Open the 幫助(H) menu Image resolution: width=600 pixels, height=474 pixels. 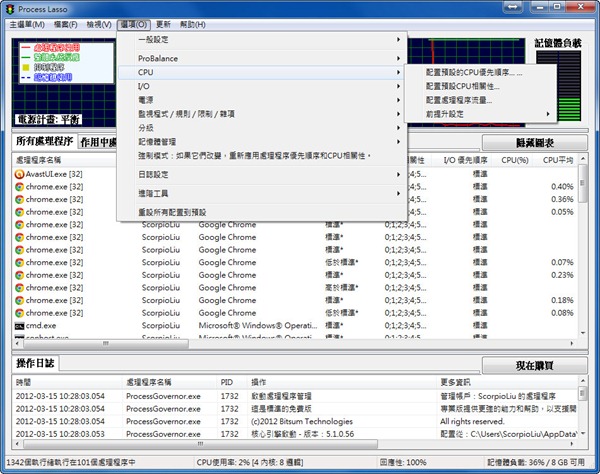click(192, 24)
